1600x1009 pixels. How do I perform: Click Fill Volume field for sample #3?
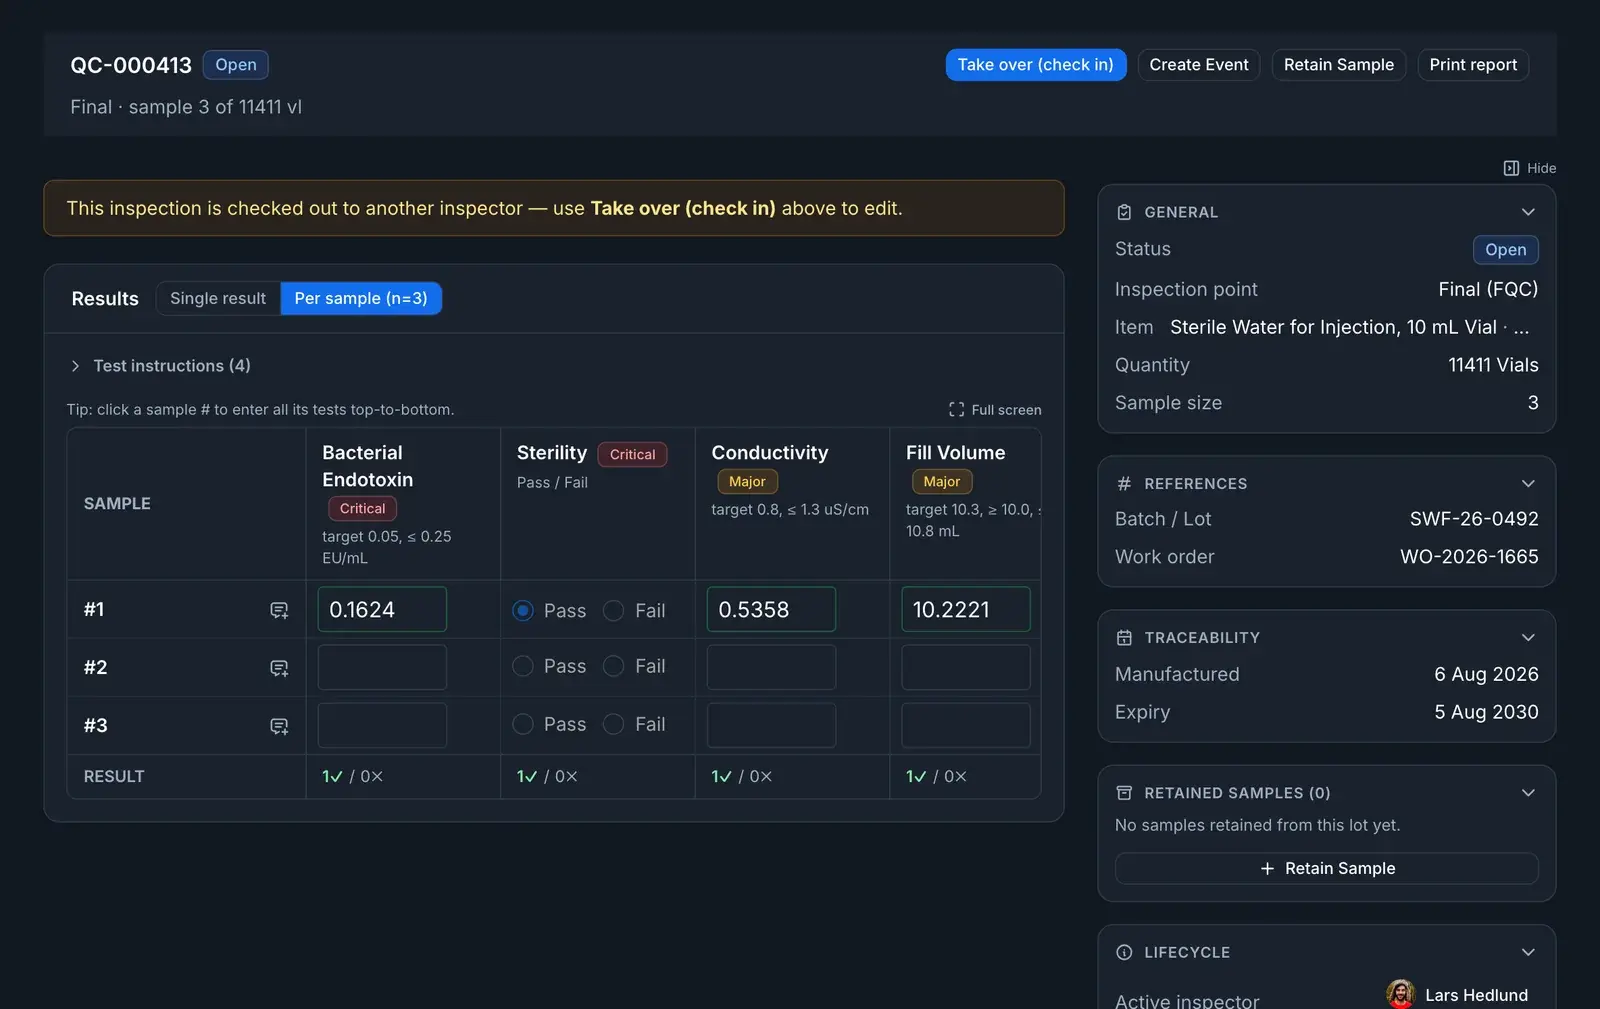966,726
